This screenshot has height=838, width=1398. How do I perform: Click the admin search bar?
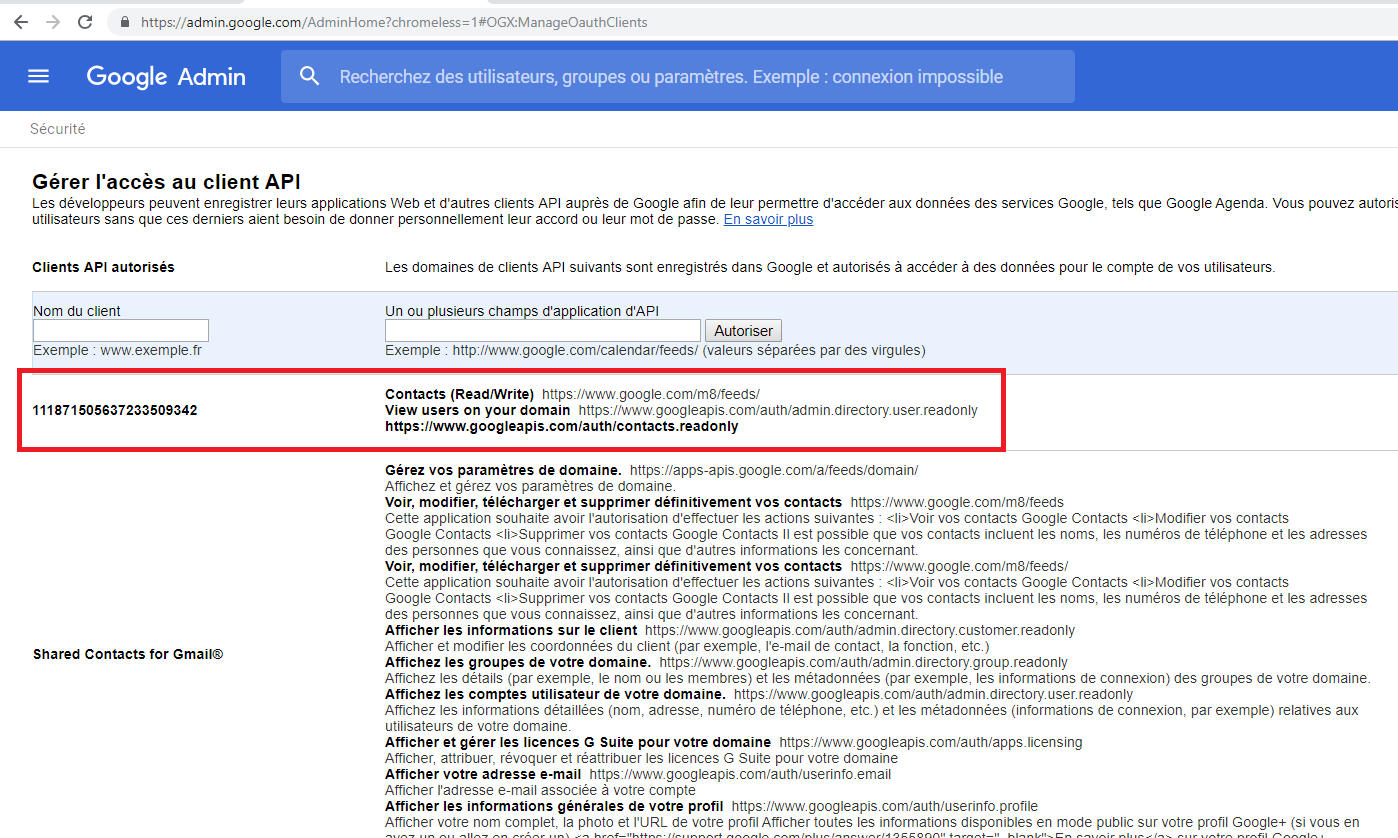(x=680, y=76)
